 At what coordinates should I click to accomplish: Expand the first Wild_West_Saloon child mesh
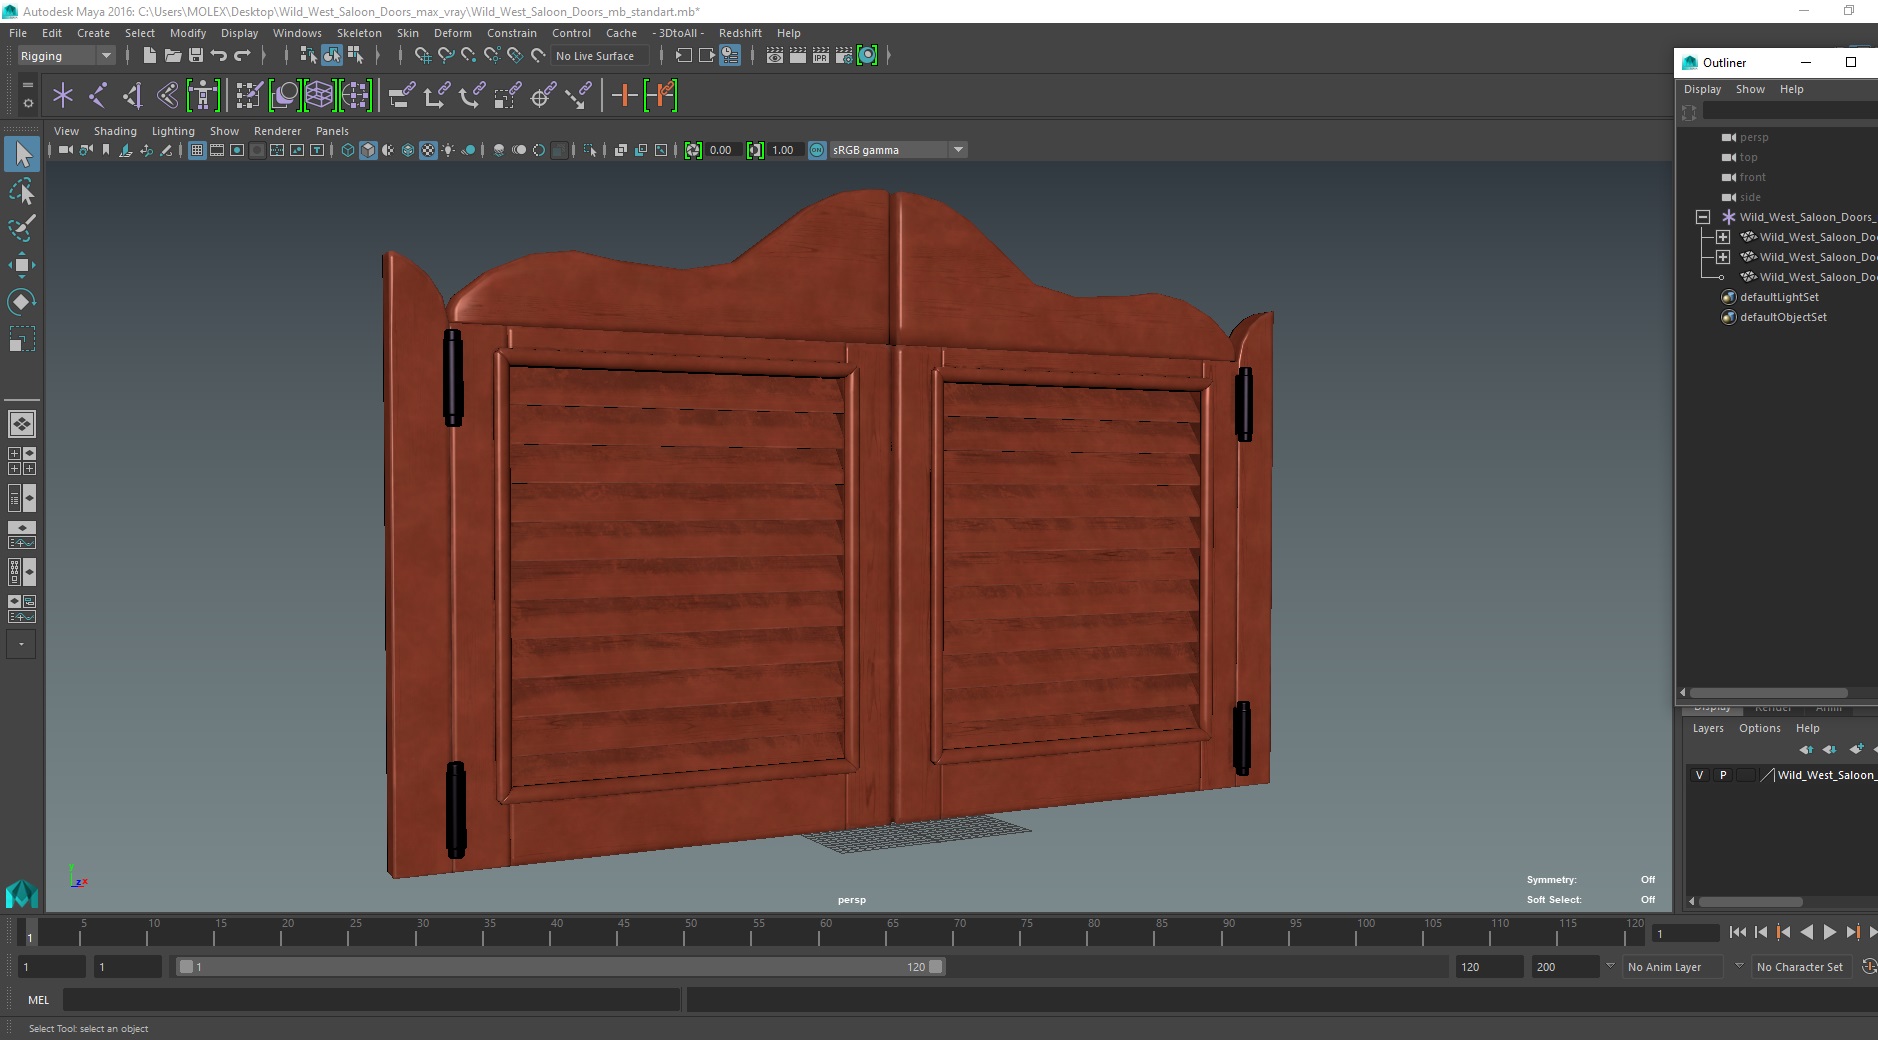click(1723, 237)
